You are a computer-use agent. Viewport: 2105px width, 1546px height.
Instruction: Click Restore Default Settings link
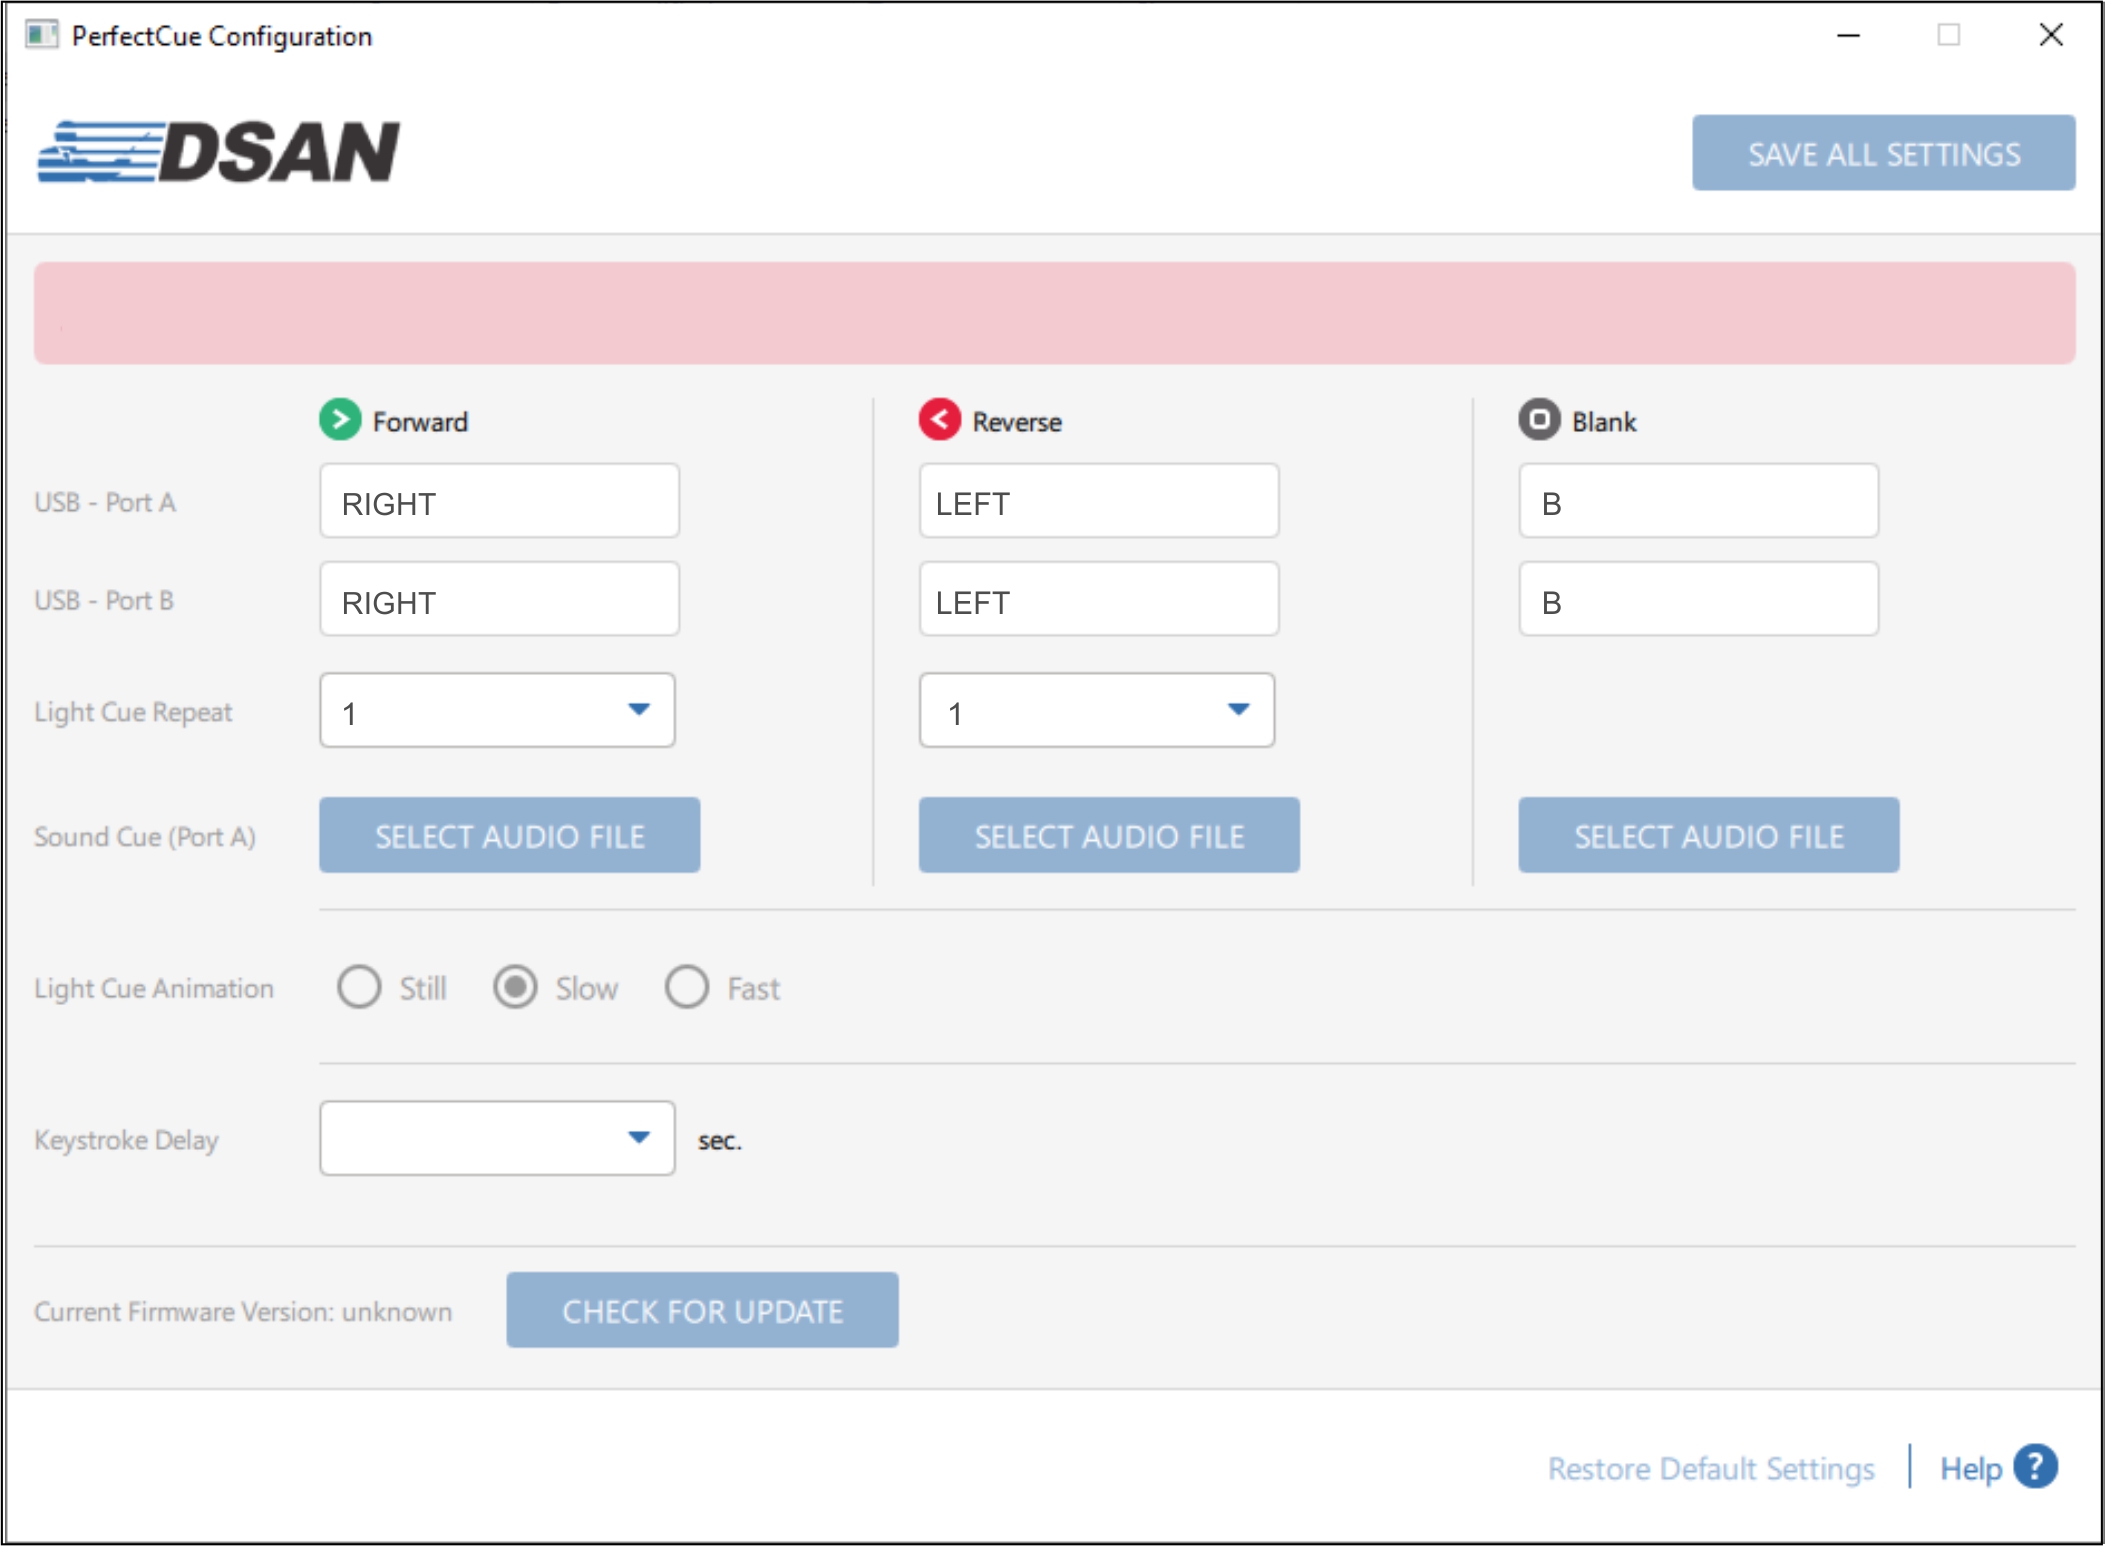pos(1711,1468)
